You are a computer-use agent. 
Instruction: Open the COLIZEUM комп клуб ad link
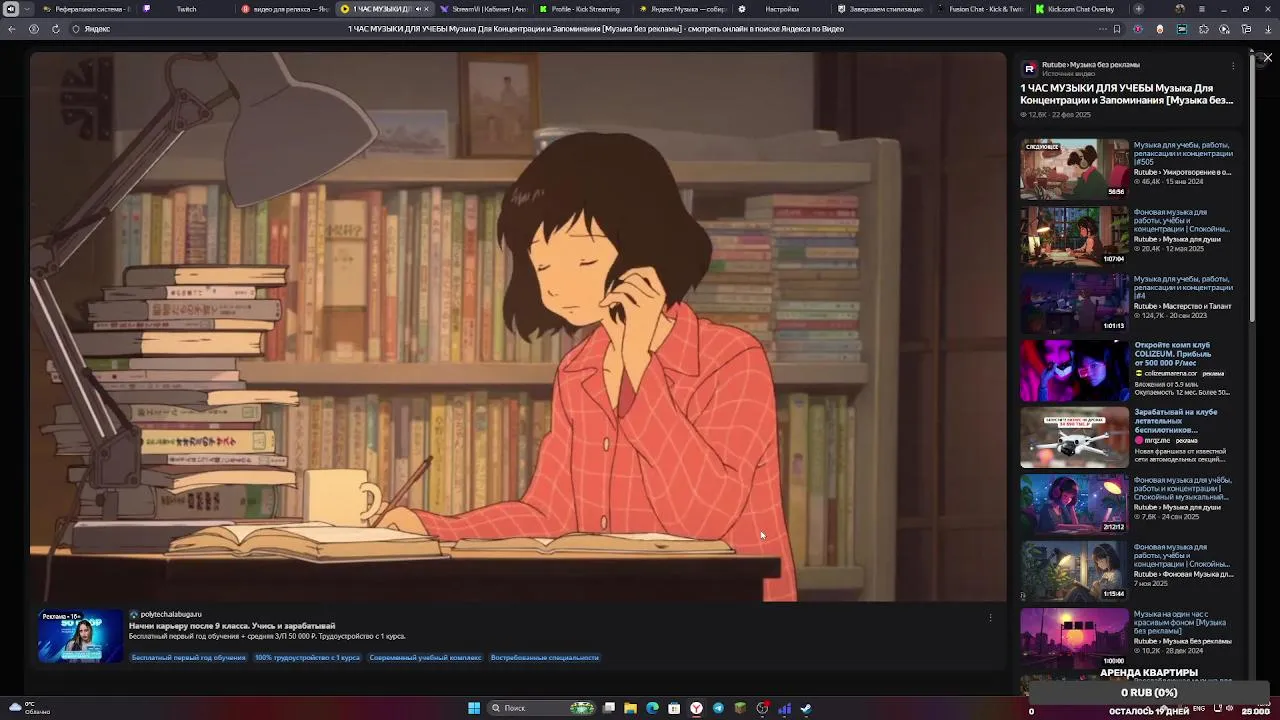(1173, 354)
